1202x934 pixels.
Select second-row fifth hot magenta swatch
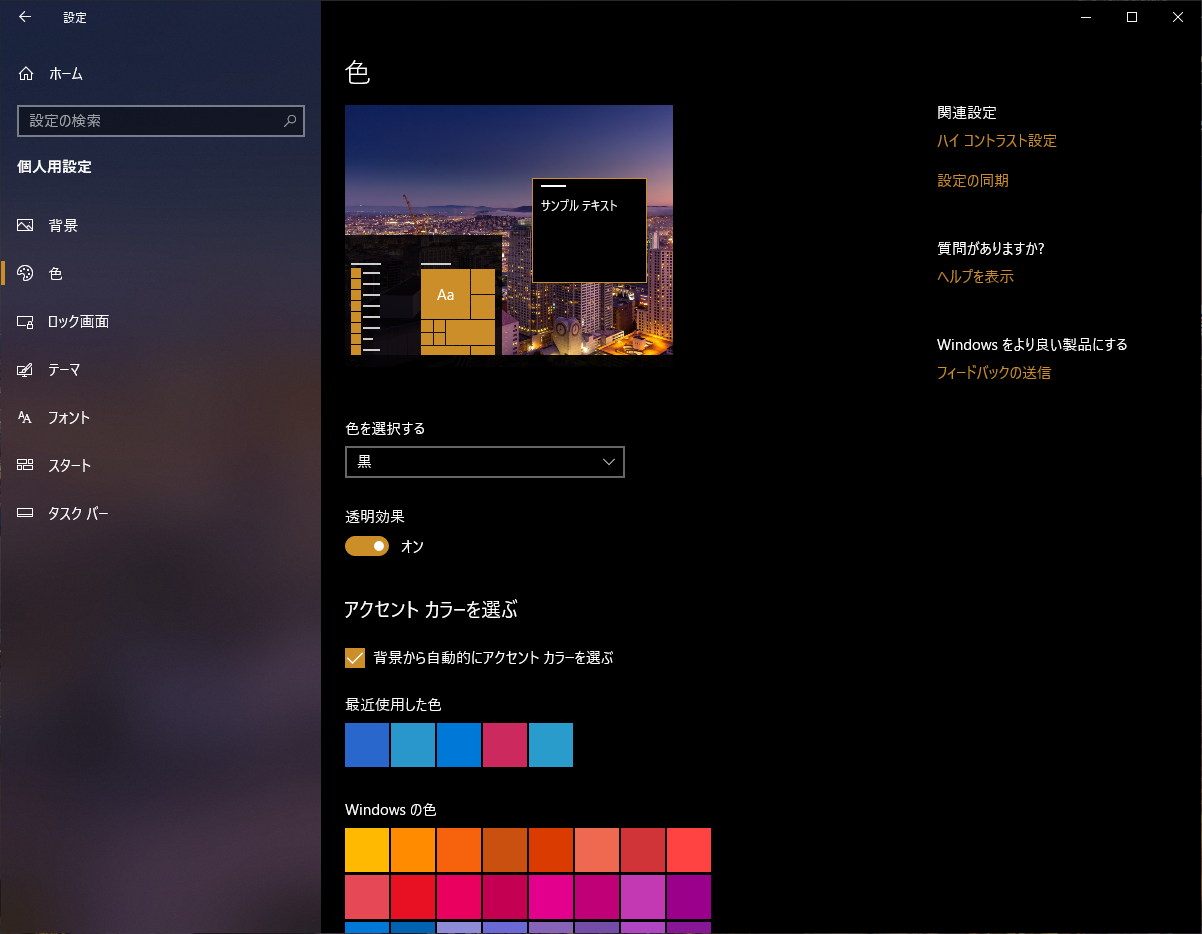(551, 897)
